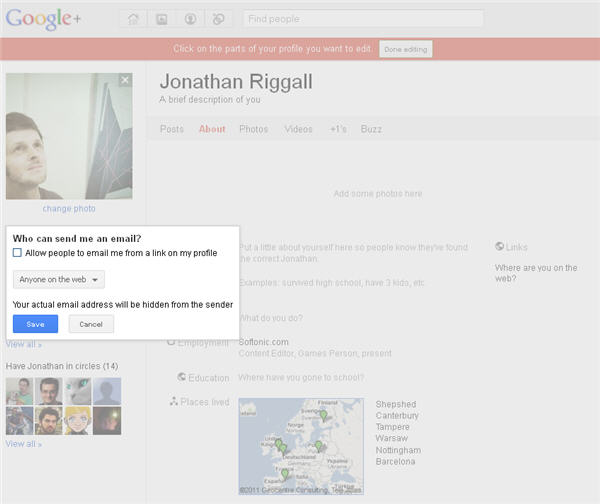Click the Links chain icon
The height and width of the screenshot is (504, 600).
[x=500, y=246]
